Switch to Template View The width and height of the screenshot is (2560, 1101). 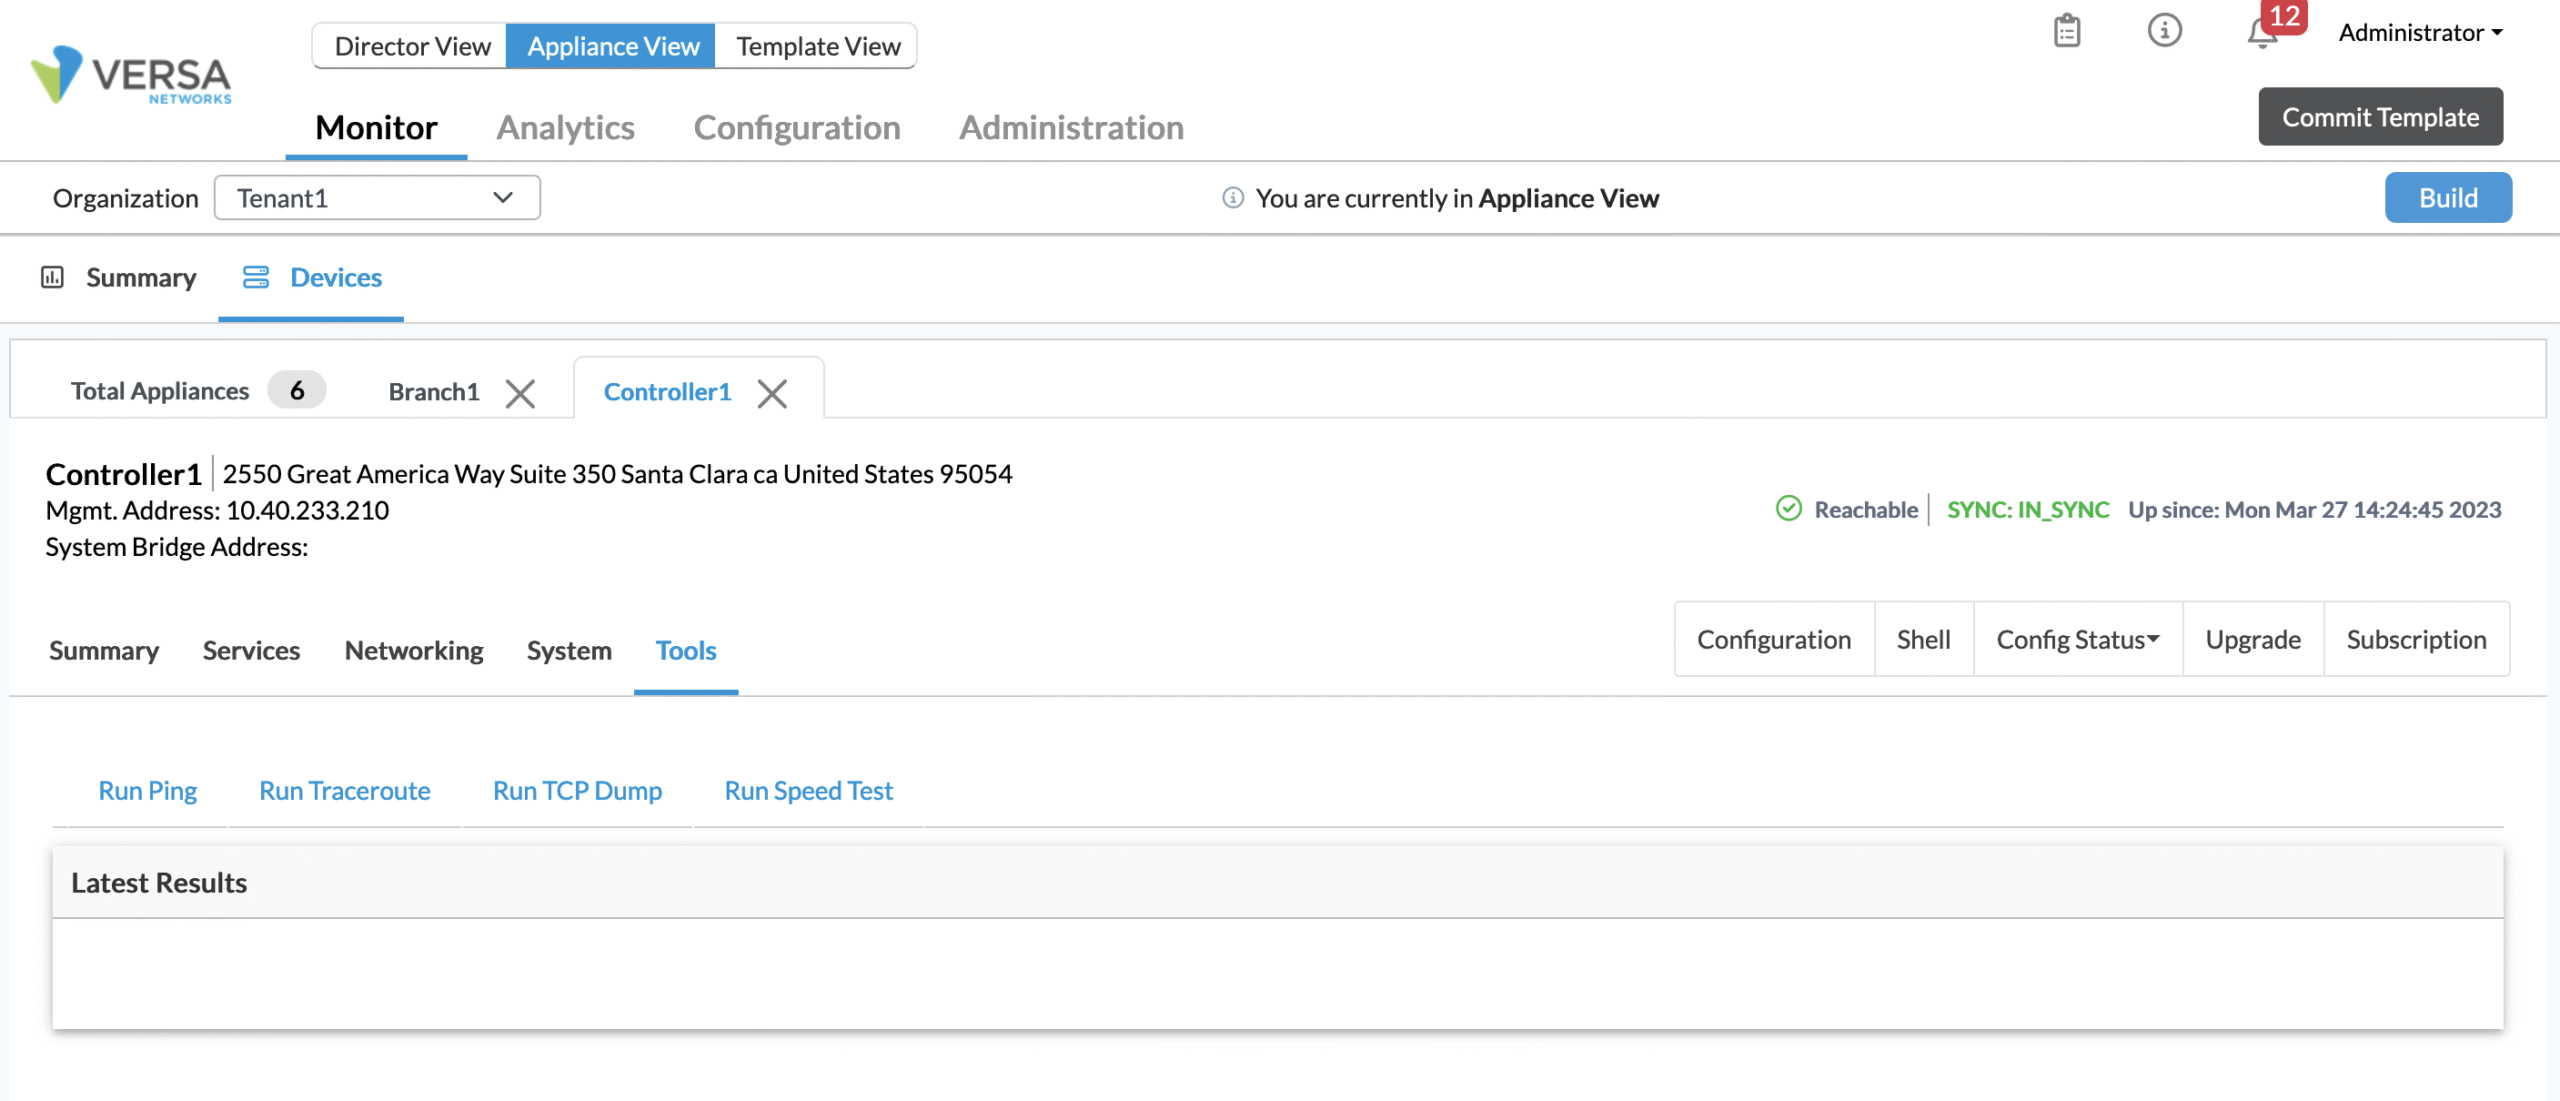click(x=818, y=46)
